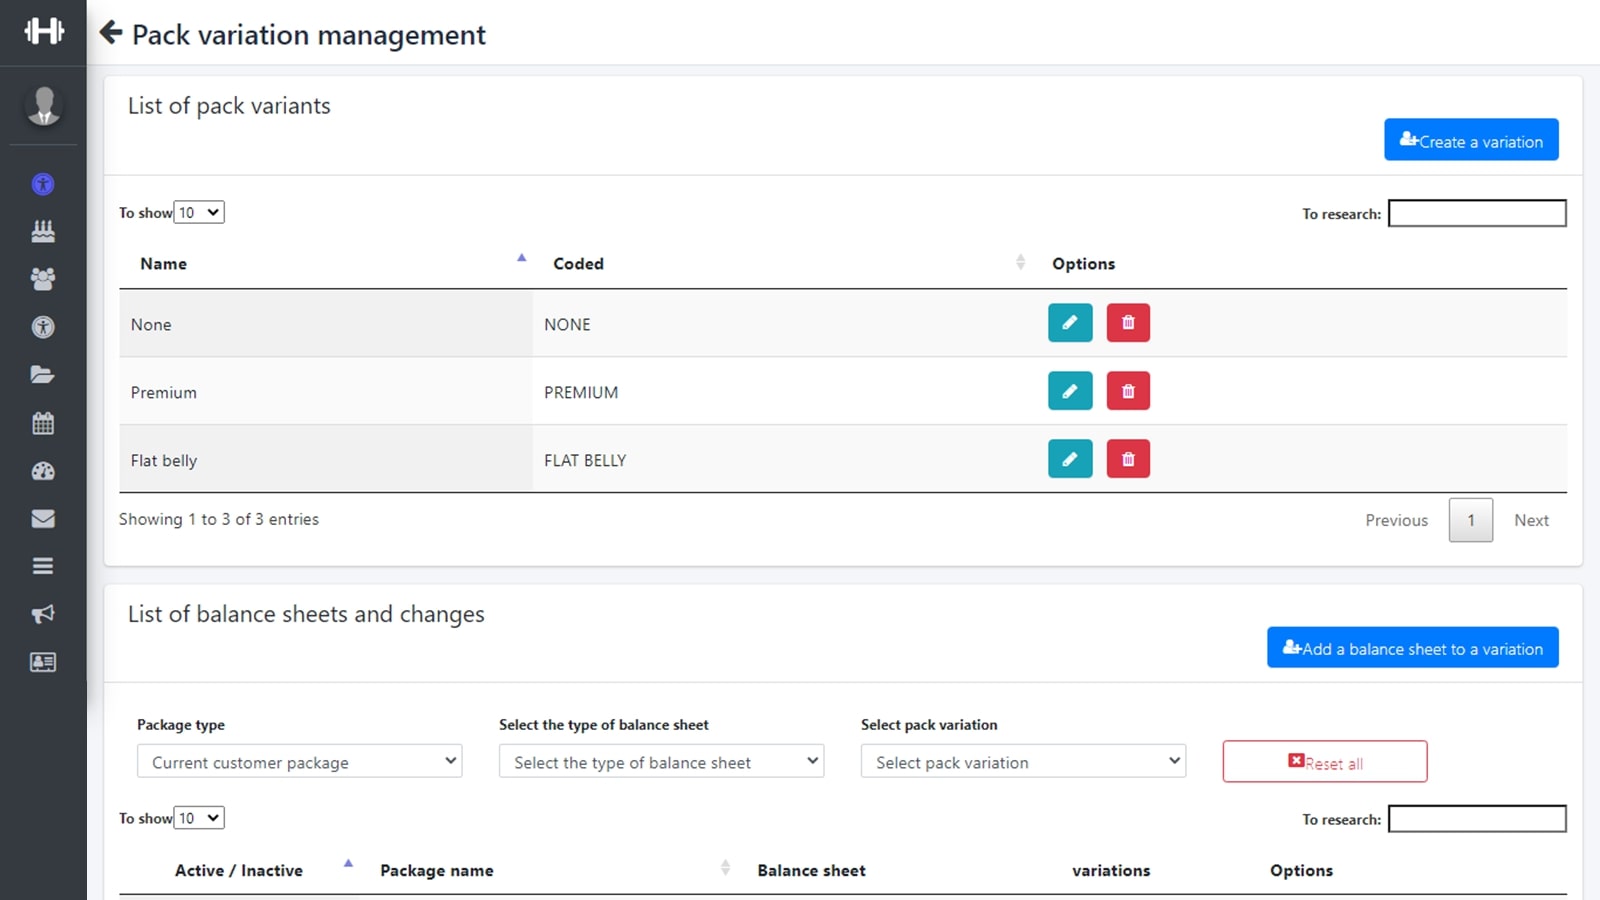Screen dimensions: 1600x900
Task: Open the envelope messages sidebar icon
Action: click(43, 519)
